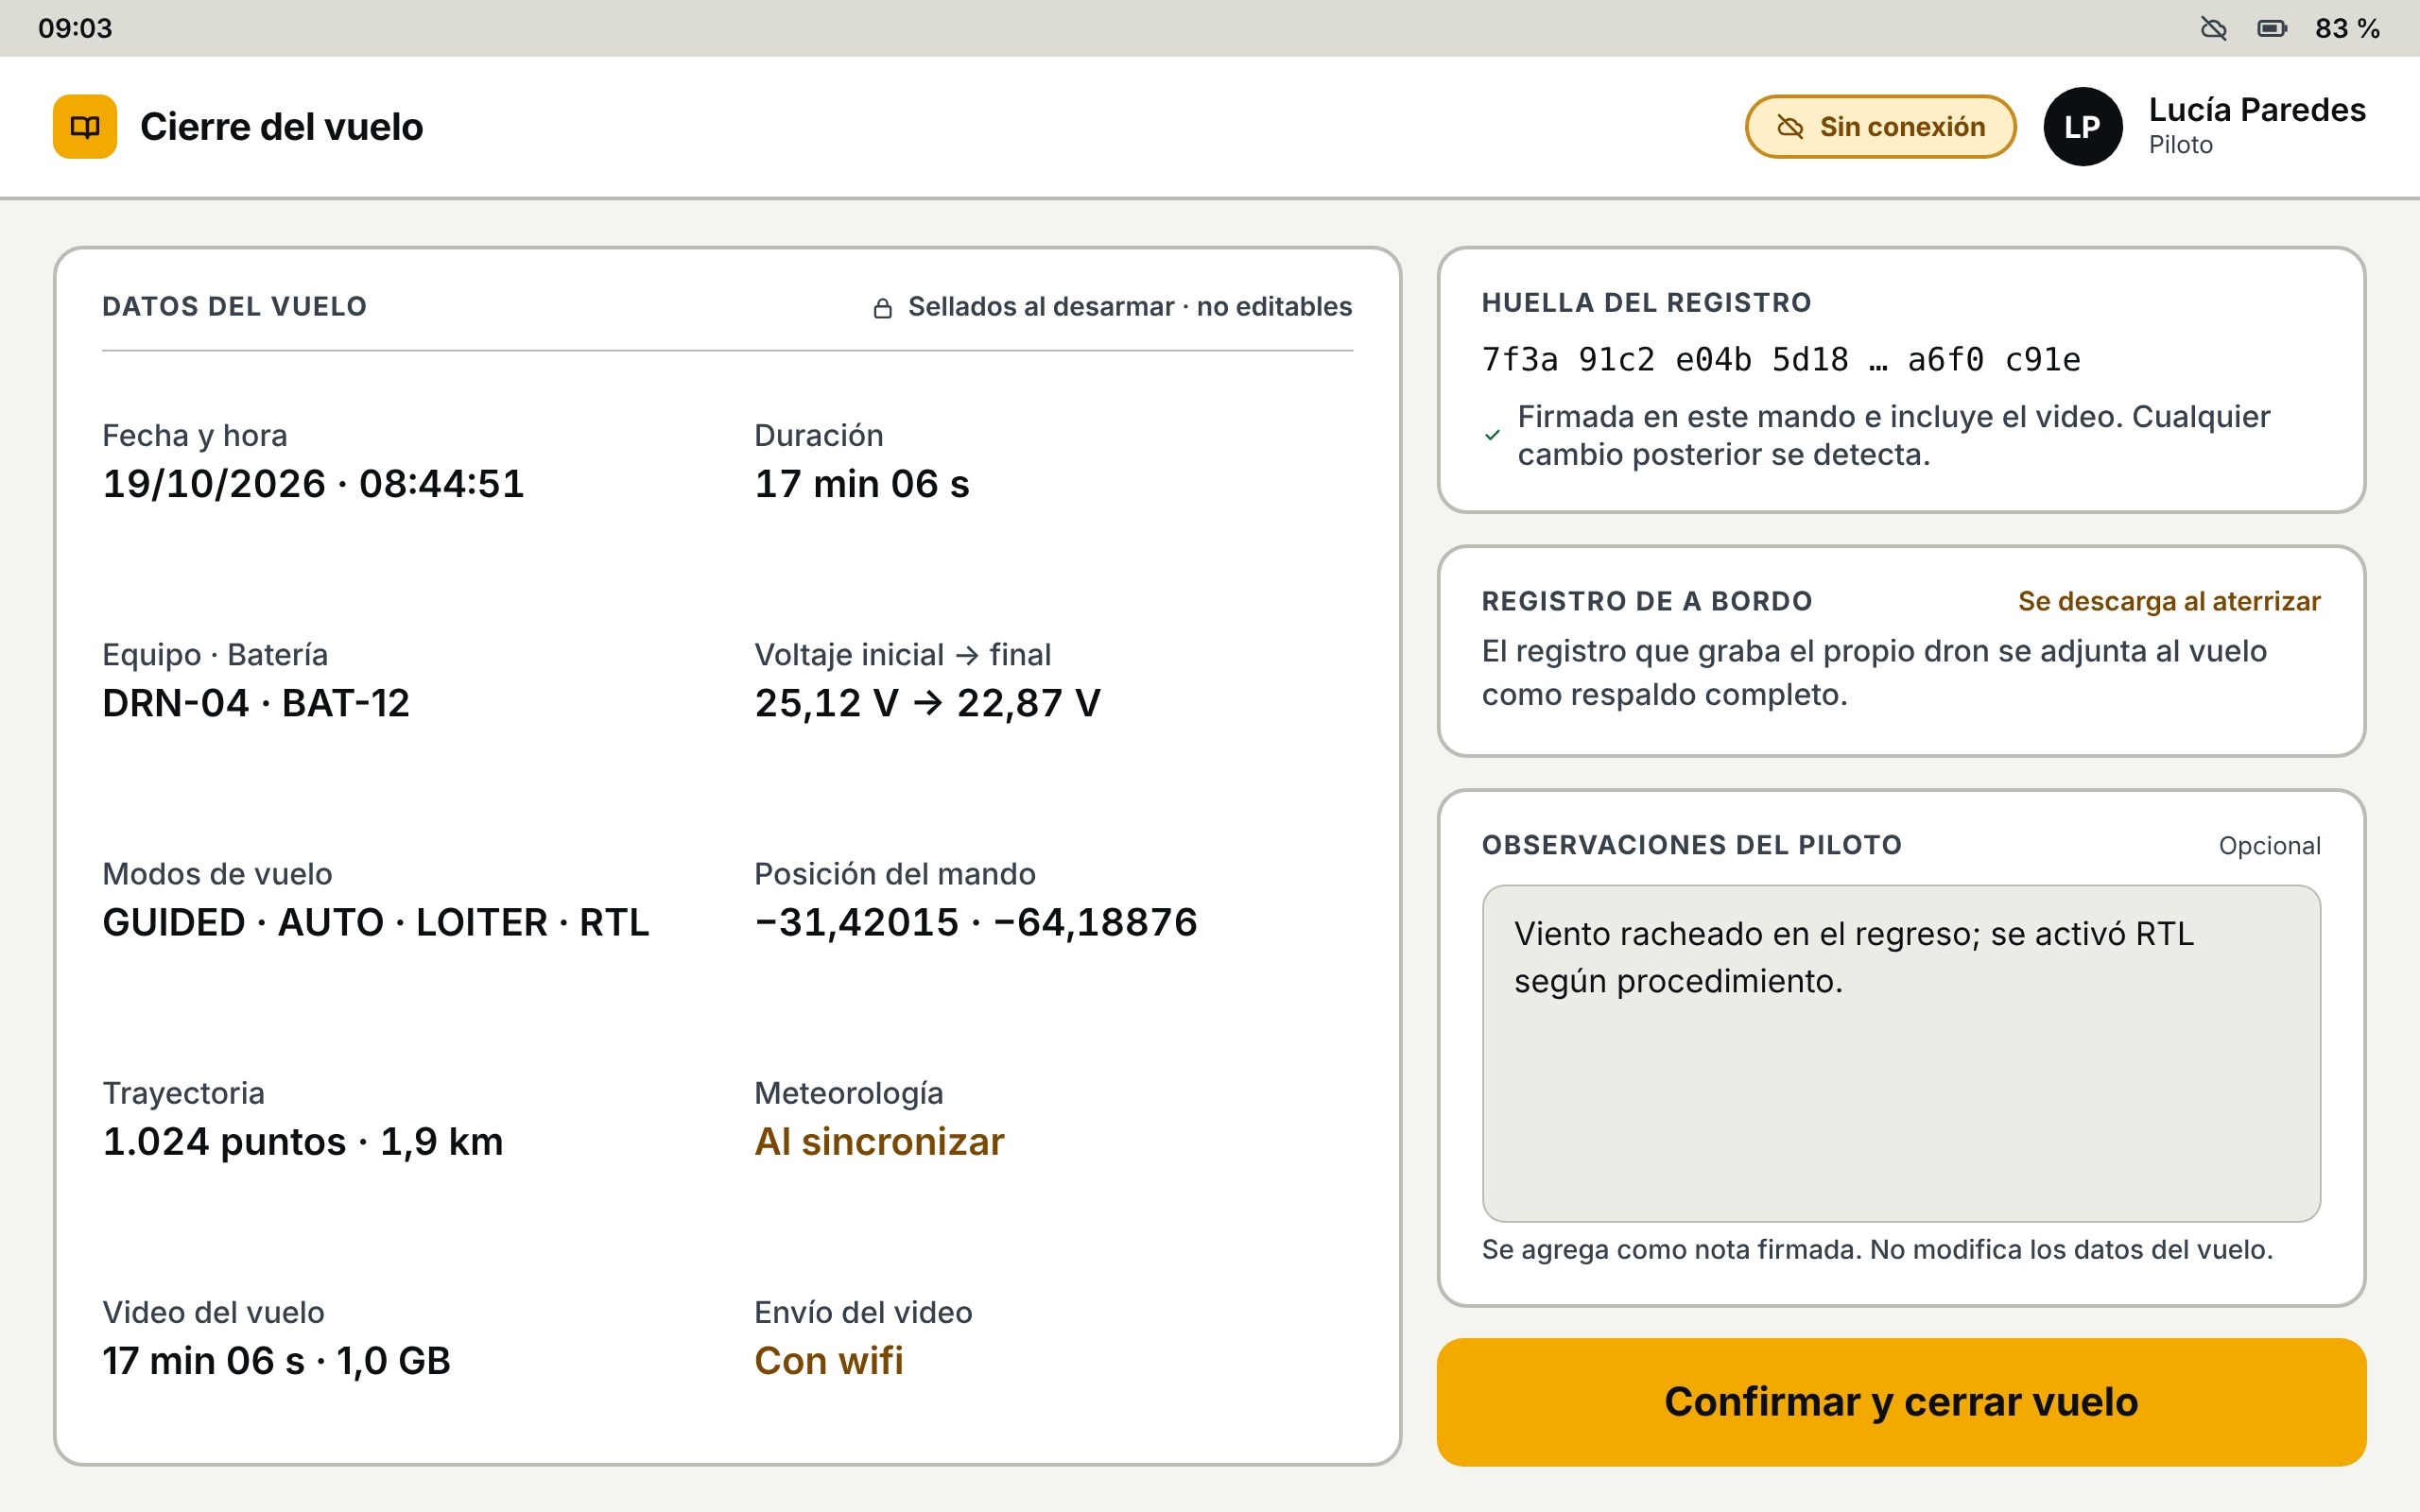Tap the battery icon in status bar
Screen dimensions: 2420x1512
tap(2272, 28)
